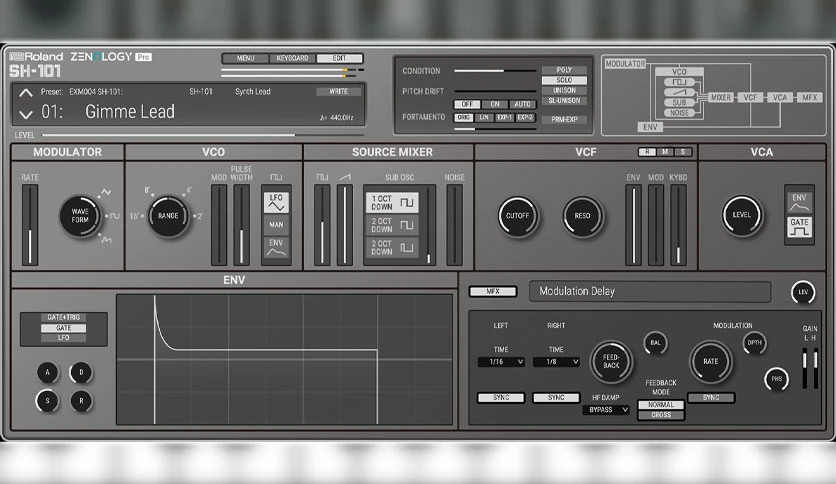Set feedback mode to CROSS
This screenshot has height=484, width=836.
pyautogui.click(x=661, y=415)
